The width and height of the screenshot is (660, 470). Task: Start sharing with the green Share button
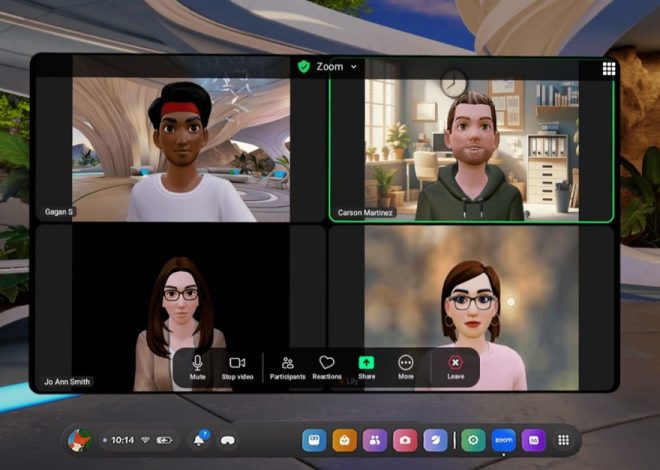click(366, 367)
